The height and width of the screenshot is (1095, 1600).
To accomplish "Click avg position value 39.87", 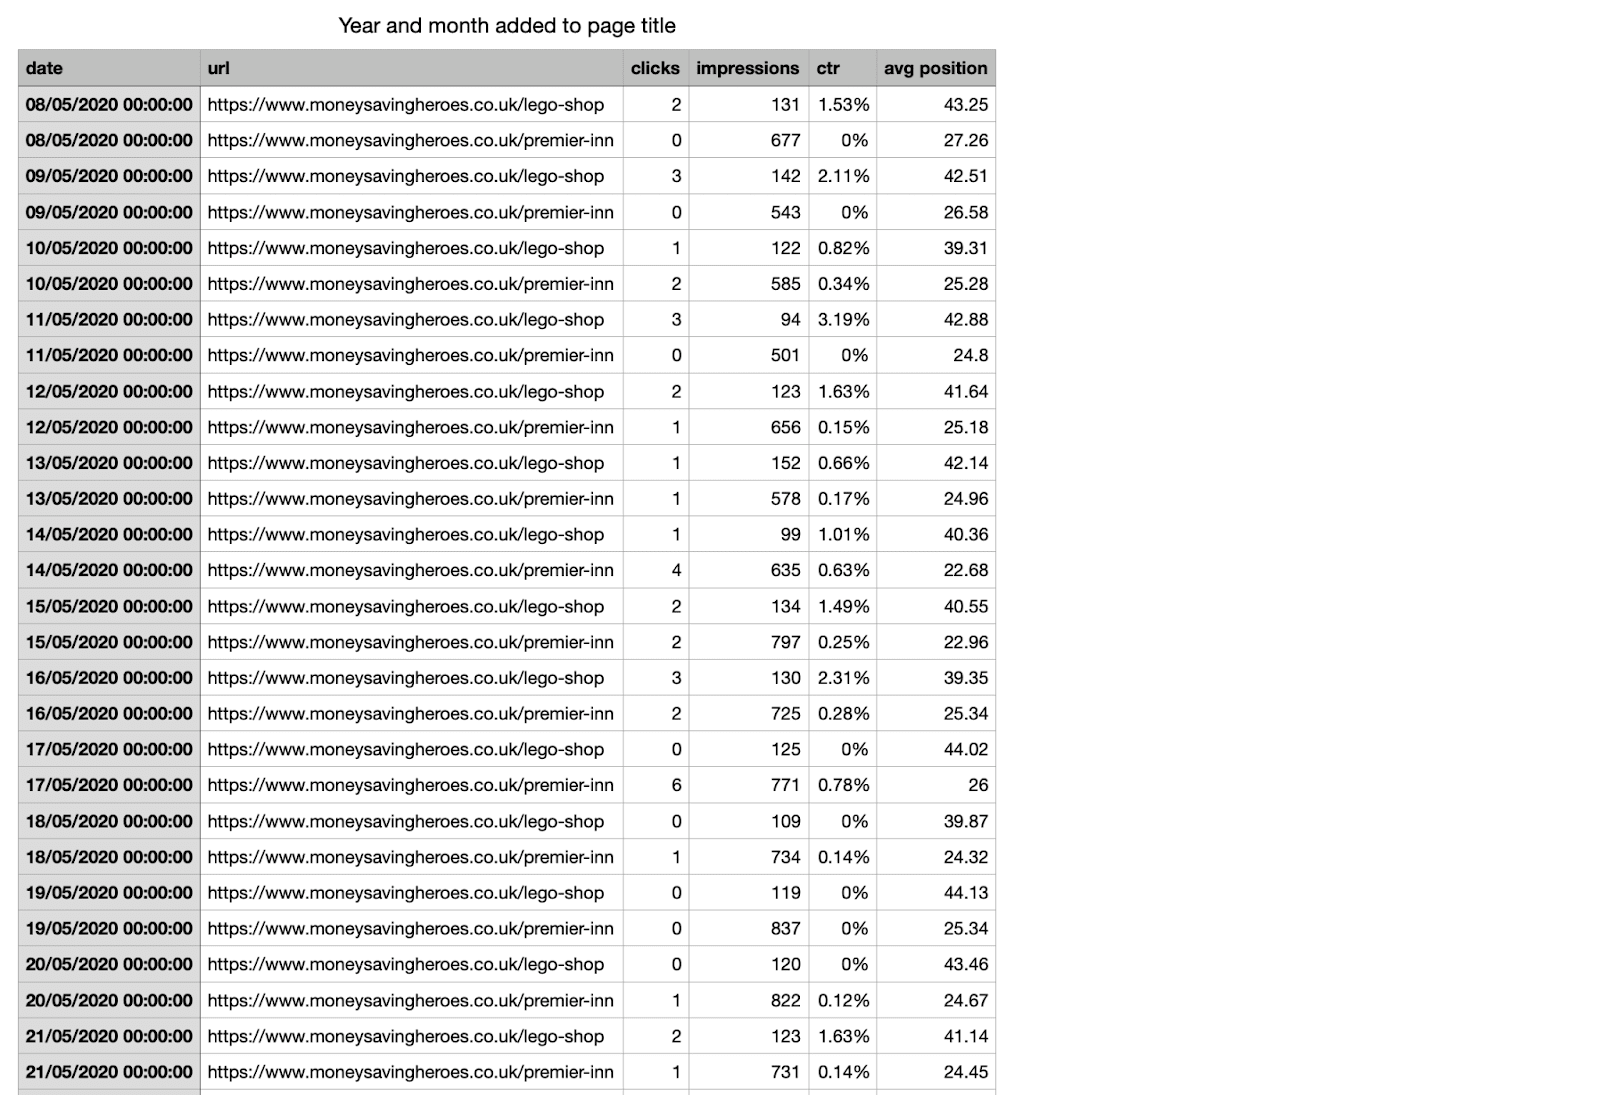I will tap(965, 821).
